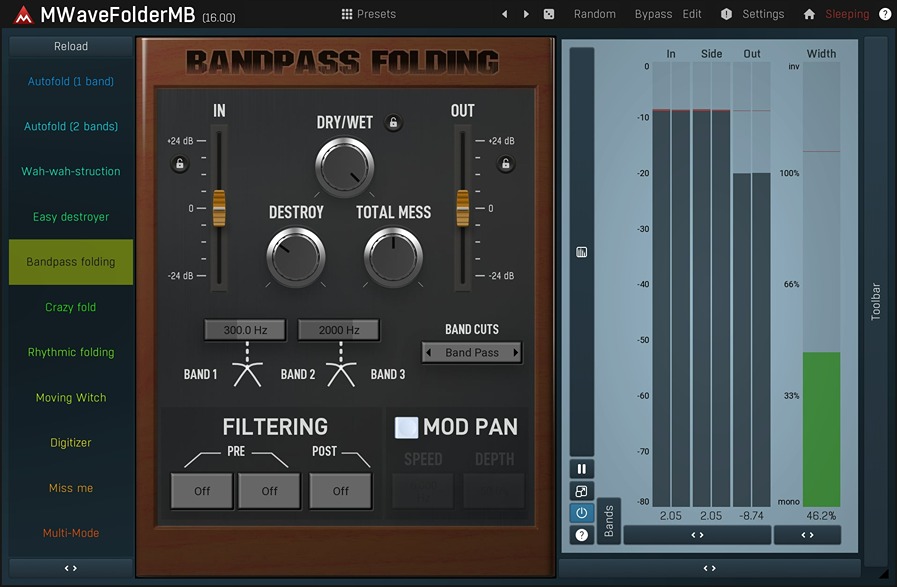Open the Band Cuts Band Pass dropdown
This screenshot has height=587, width=897.
pyautogui.click(x=471, y=351)
